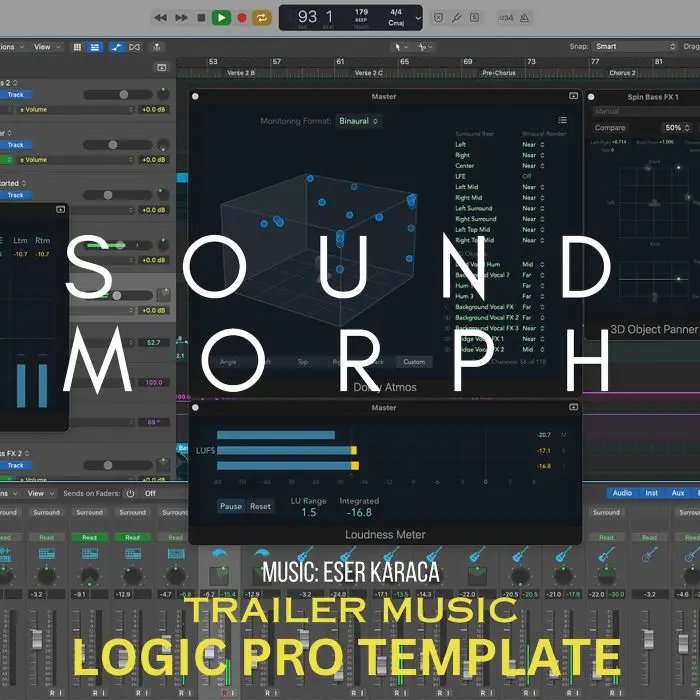The height and width of the screenshot is (700, 700).
Task: Open the tracks area View menu
Action: pyautogui.click(x=46, y=47)
